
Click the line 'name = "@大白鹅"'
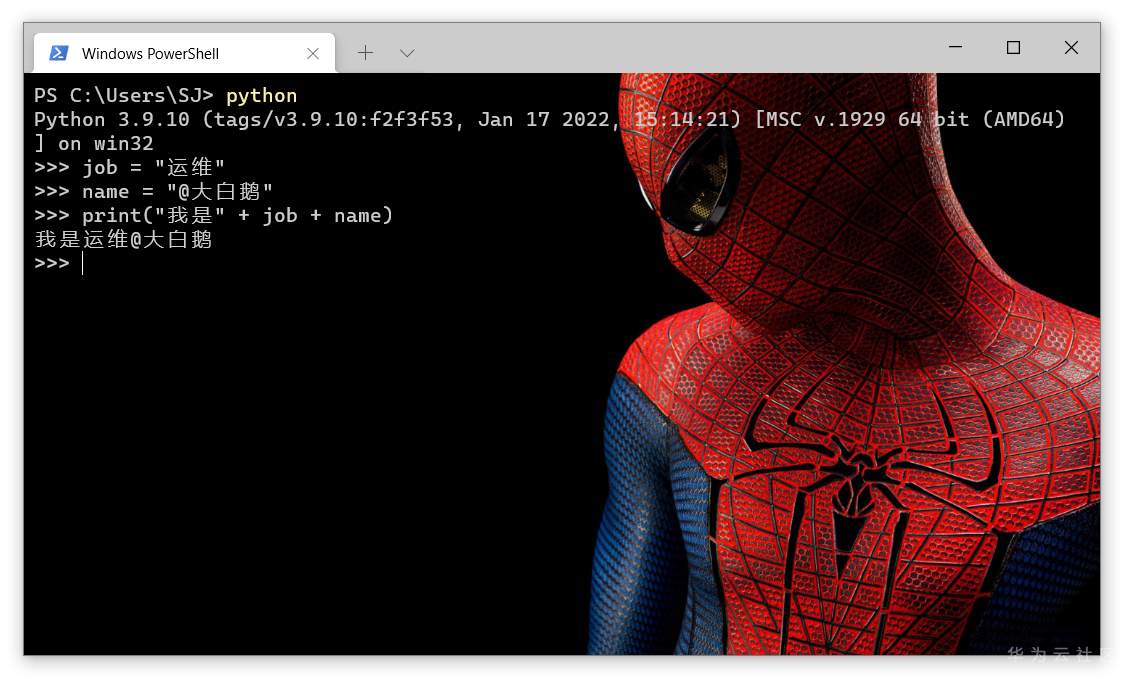tap(153, 191)
